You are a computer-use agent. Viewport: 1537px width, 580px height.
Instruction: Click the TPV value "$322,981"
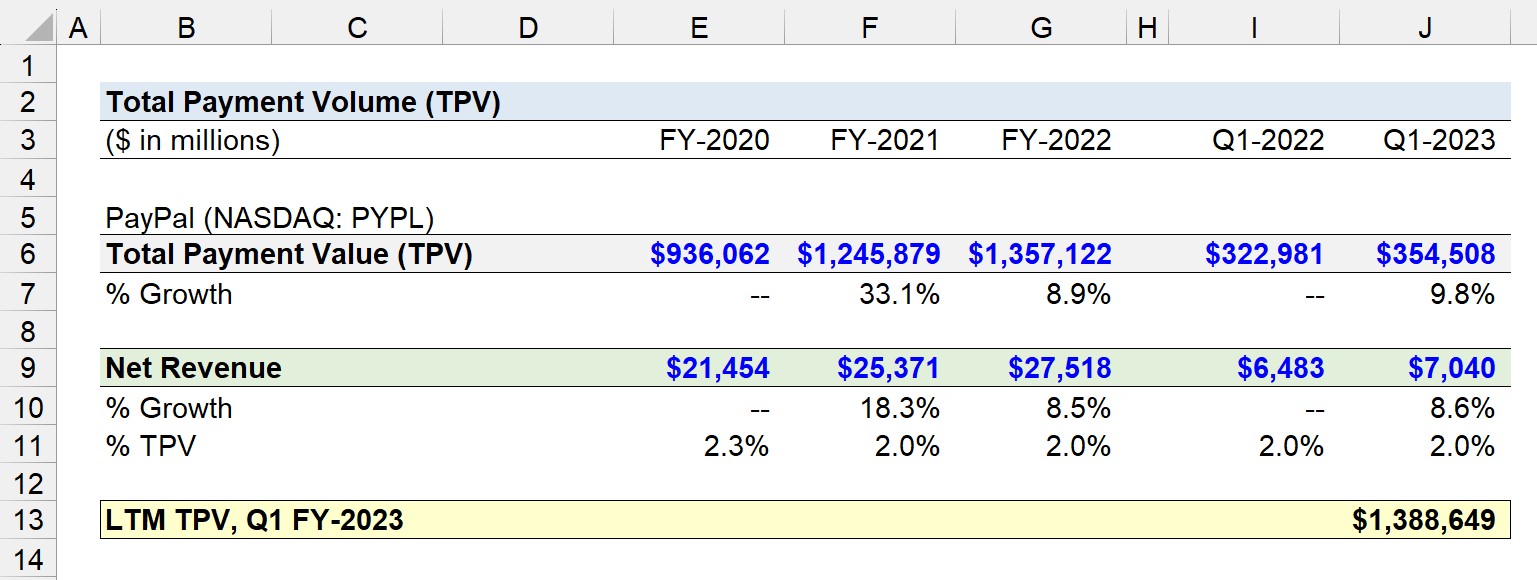point(1264,254)
